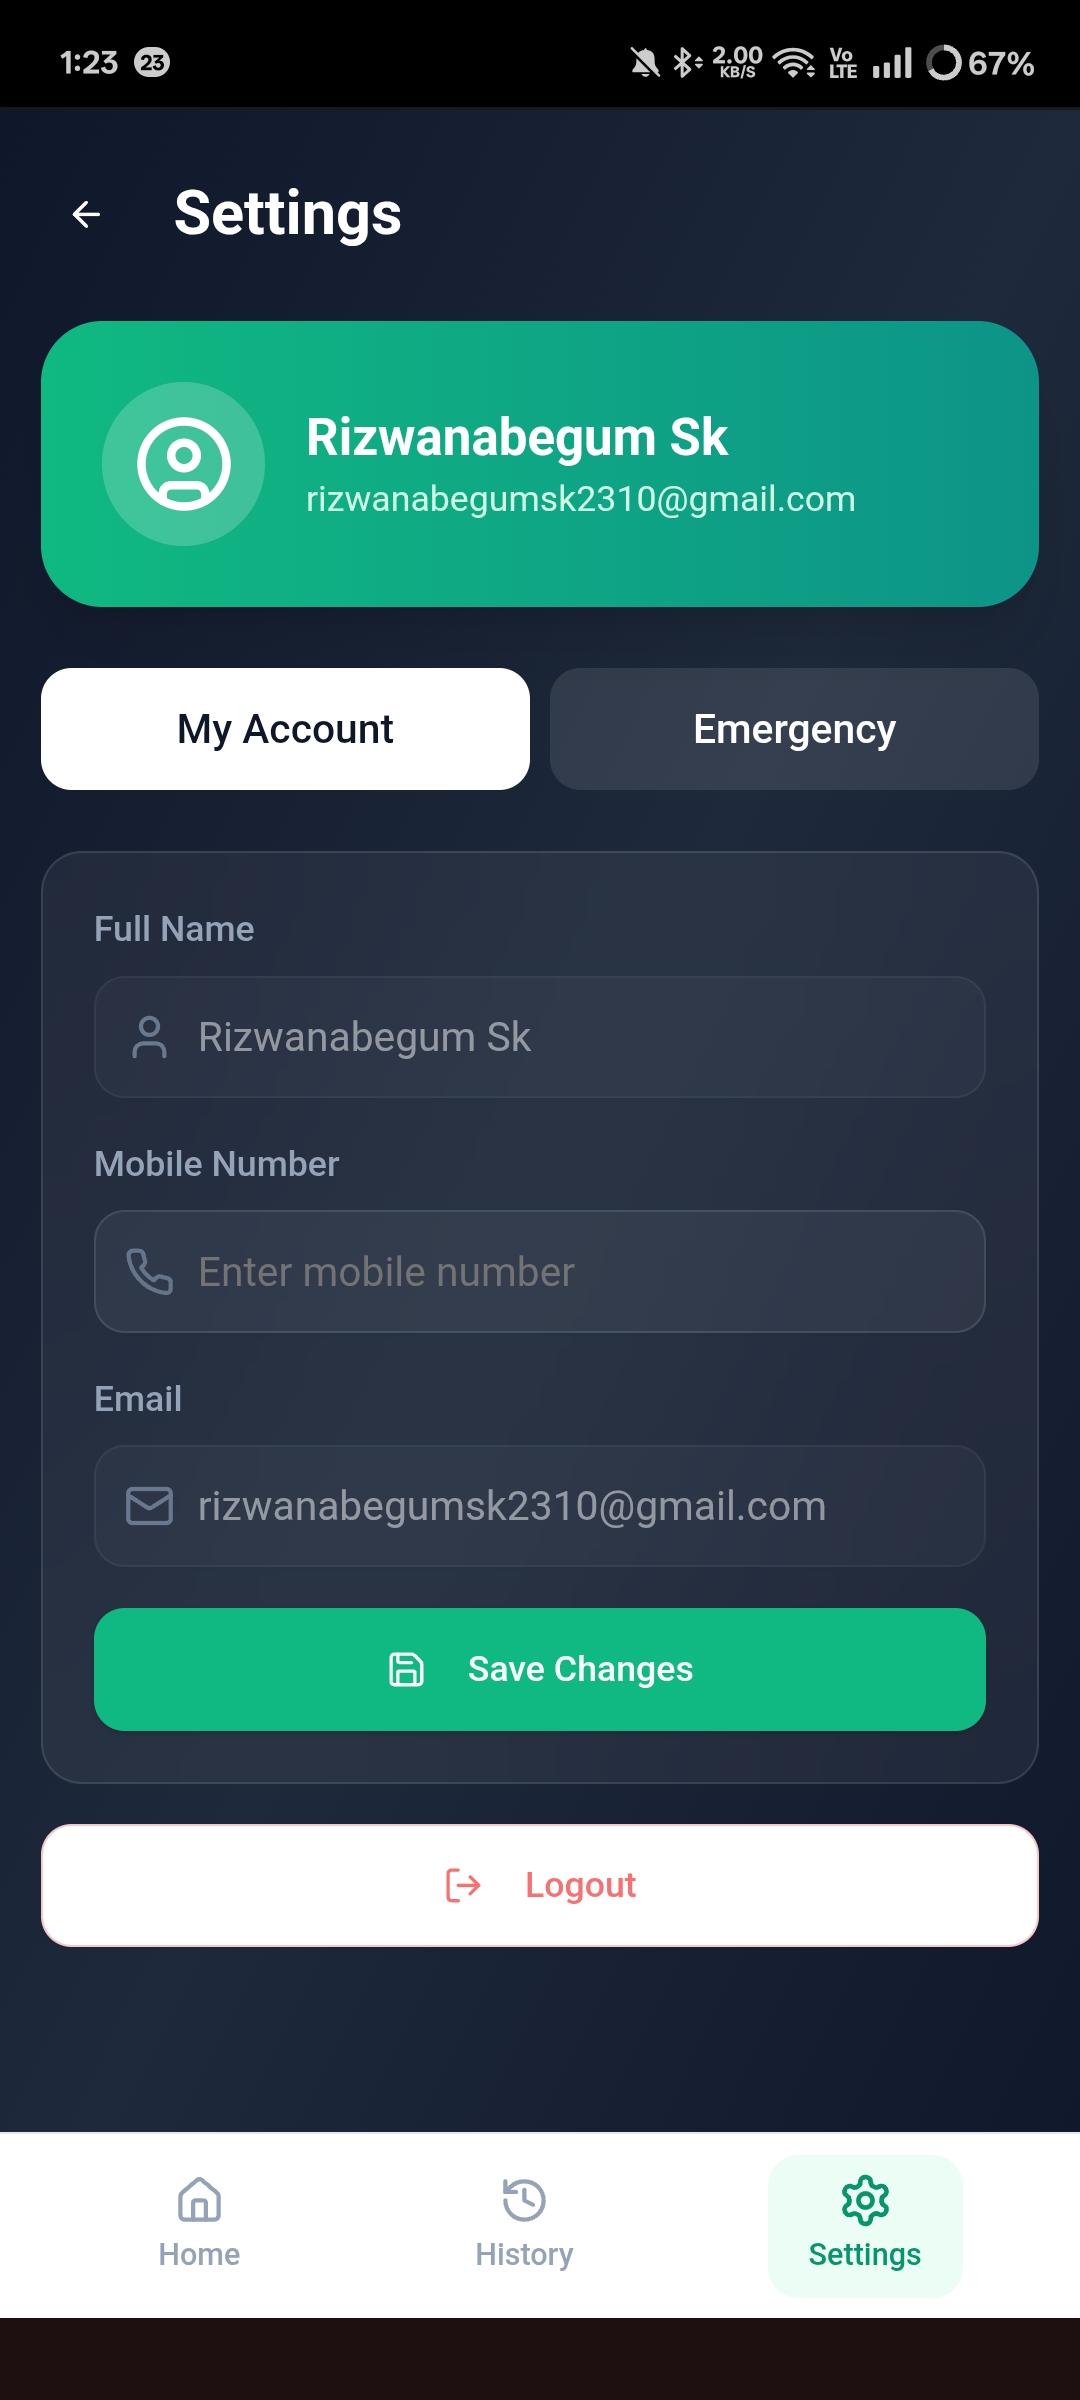
Task: Tap the person icon in Full Name field
Action: [150, 1037]
